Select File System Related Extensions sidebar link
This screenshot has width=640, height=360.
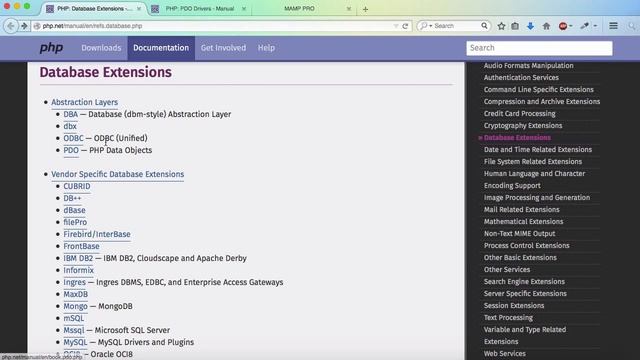[x=533, y=162]
